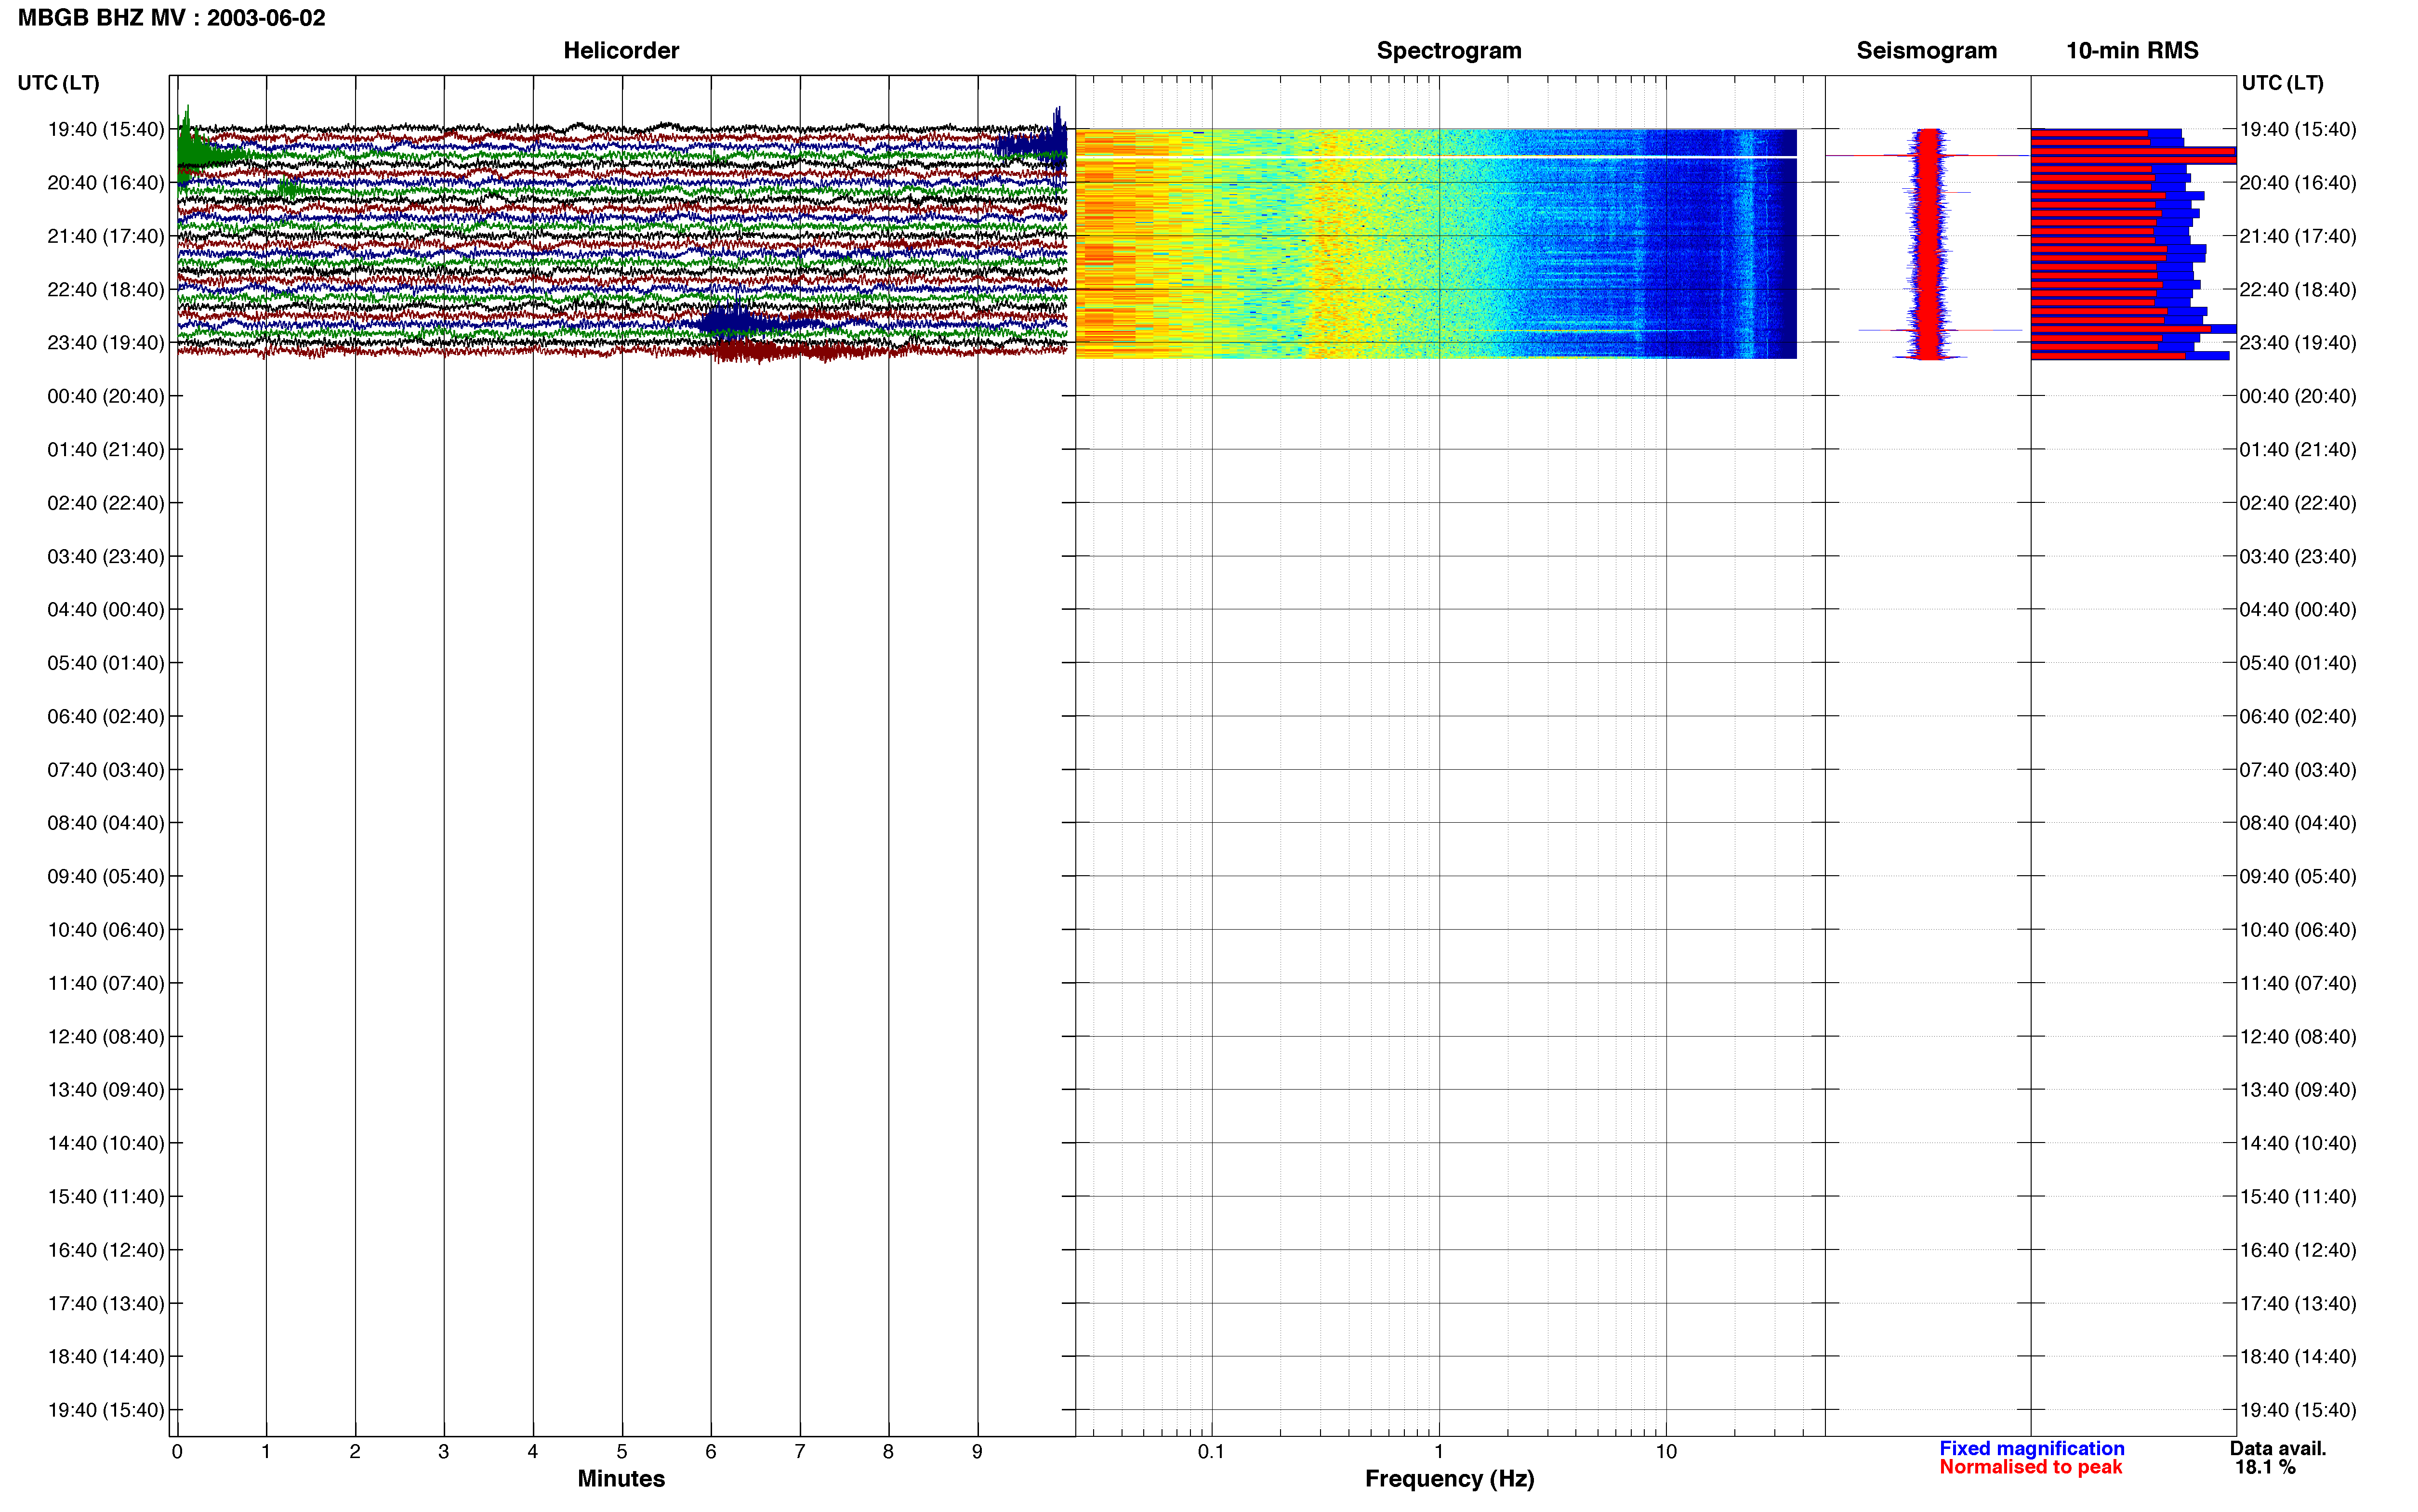Click the left 02:40 (22:40) time label
Image resolution: width=2418 pixels, height=1512 pixels.
106,503
